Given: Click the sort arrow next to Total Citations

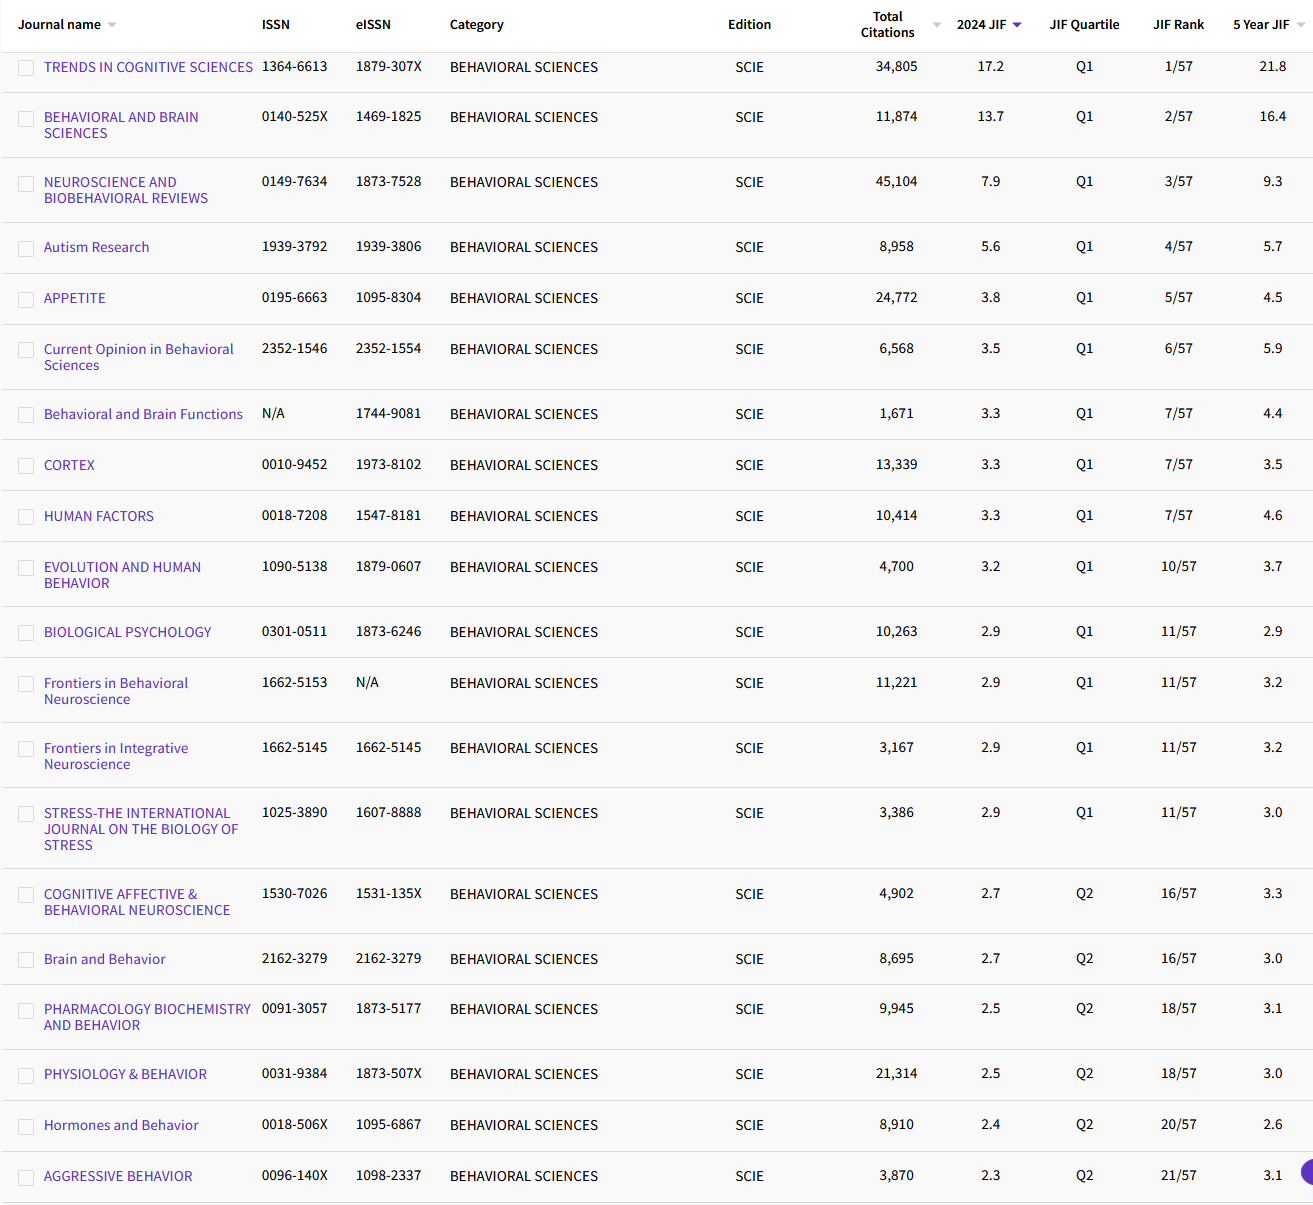Looking at the screenshot, I should pos(937,25).
